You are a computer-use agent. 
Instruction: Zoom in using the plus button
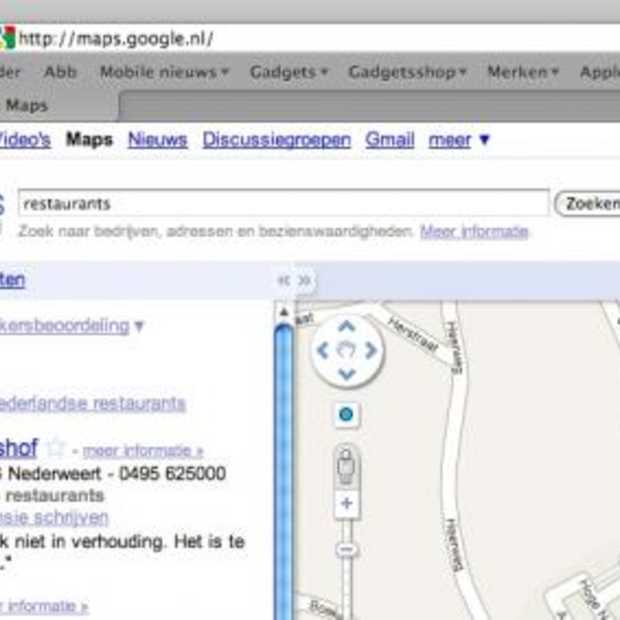(x=347, y=503)
